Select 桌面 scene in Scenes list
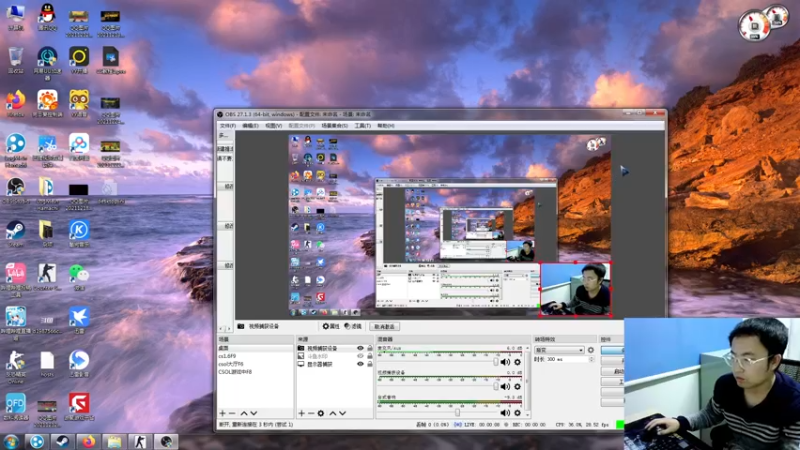800x450 pixels. [x=255, y=348]
